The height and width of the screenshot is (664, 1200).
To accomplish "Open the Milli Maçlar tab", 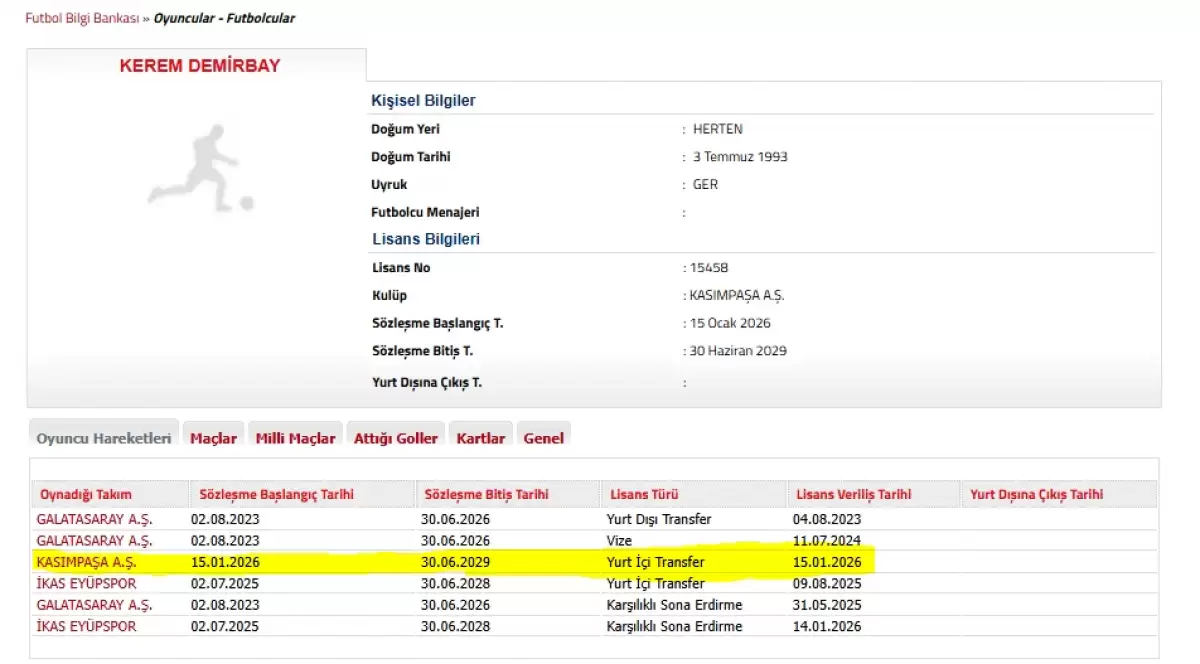I will coord(295,438).
